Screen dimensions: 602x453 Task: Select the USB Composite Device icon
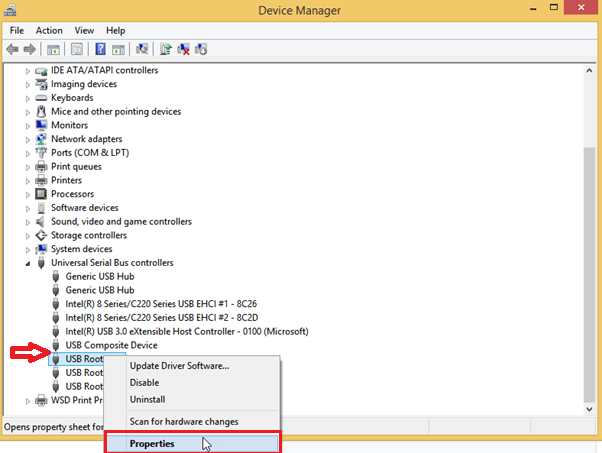[57, 345]
